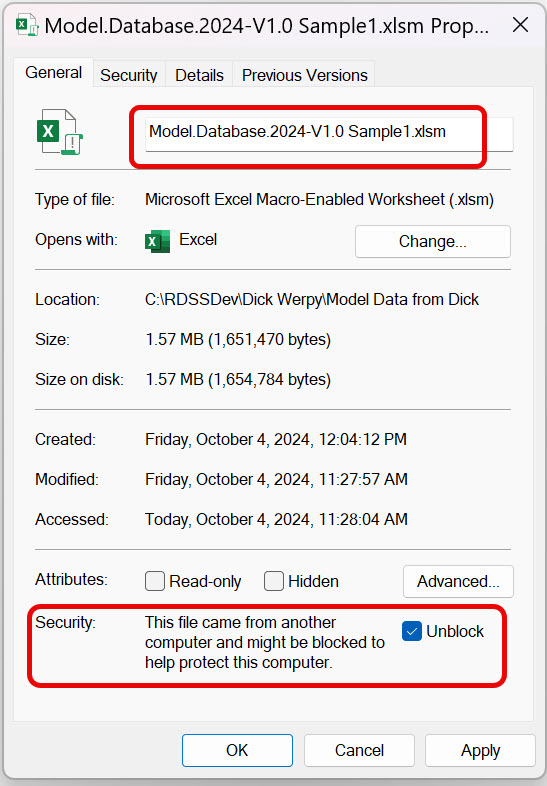Click the Size on disk value
The width and height of the screenshot is (547, 786).
click(x=238, y=379)
